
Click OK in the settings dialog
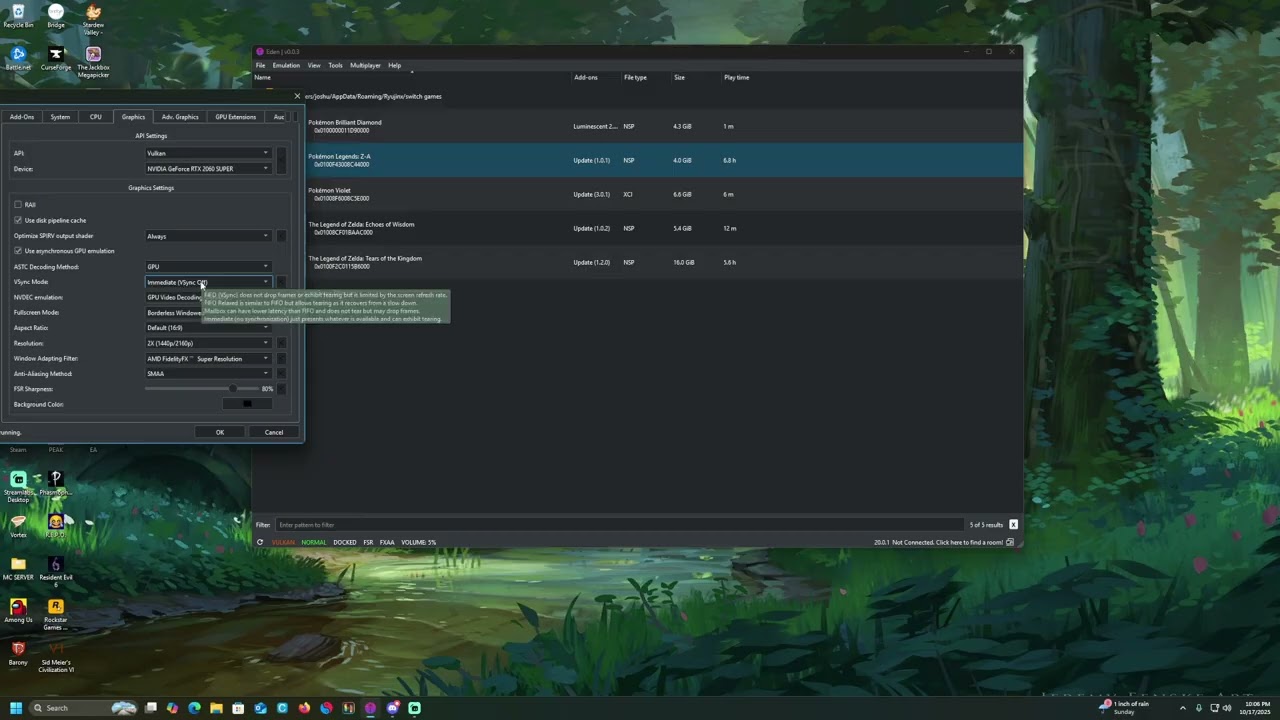point(220,432)
